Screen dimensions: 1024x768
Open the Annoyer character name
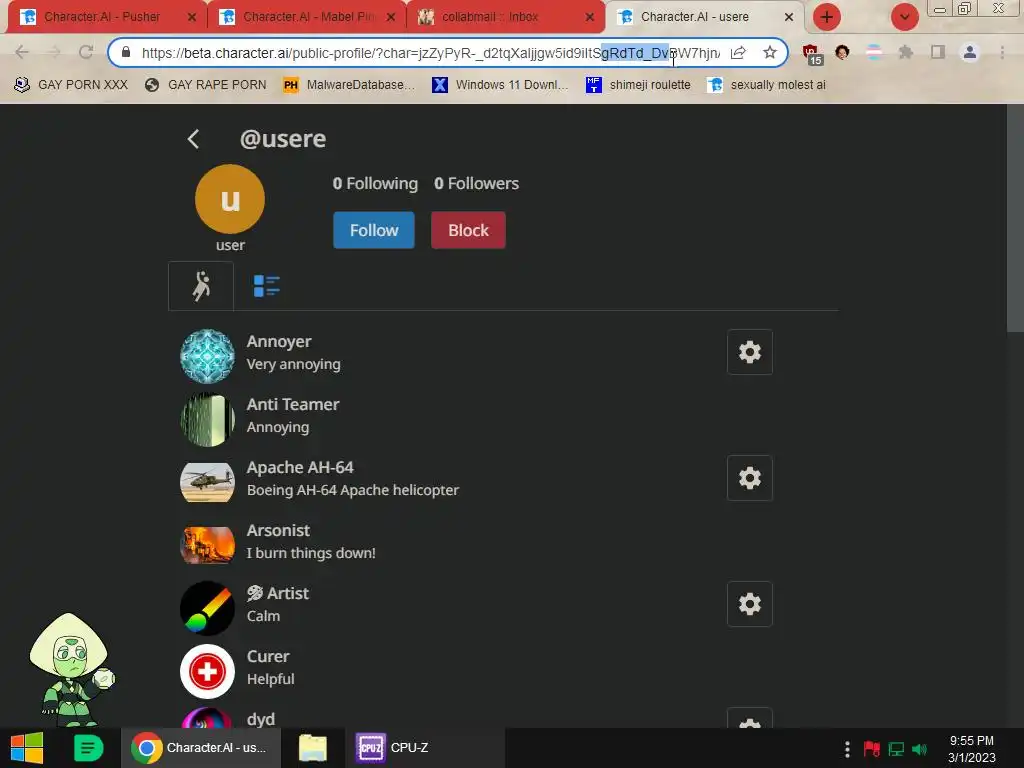coord(279,342)
